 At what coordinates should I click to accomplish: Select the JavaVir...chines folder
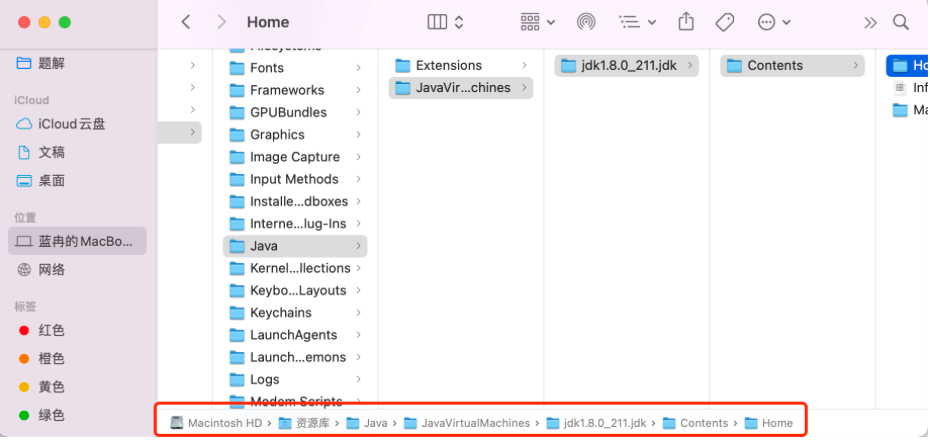coord(461,88)
